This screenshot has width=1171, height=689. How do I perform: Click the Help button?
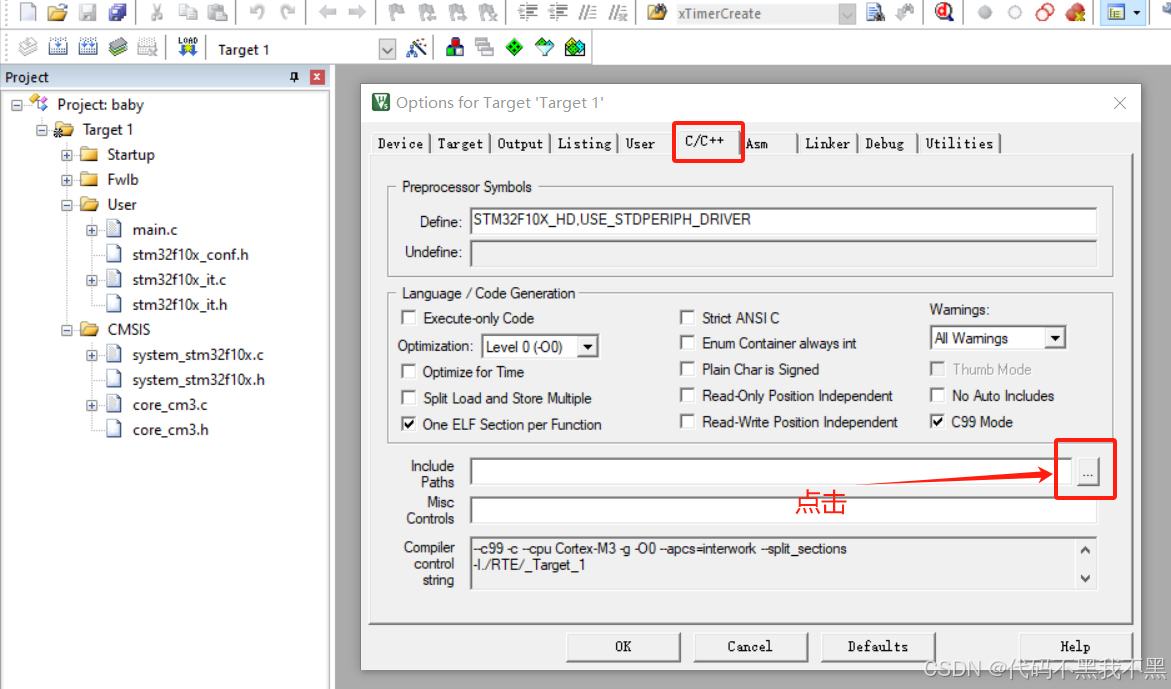1075,646
